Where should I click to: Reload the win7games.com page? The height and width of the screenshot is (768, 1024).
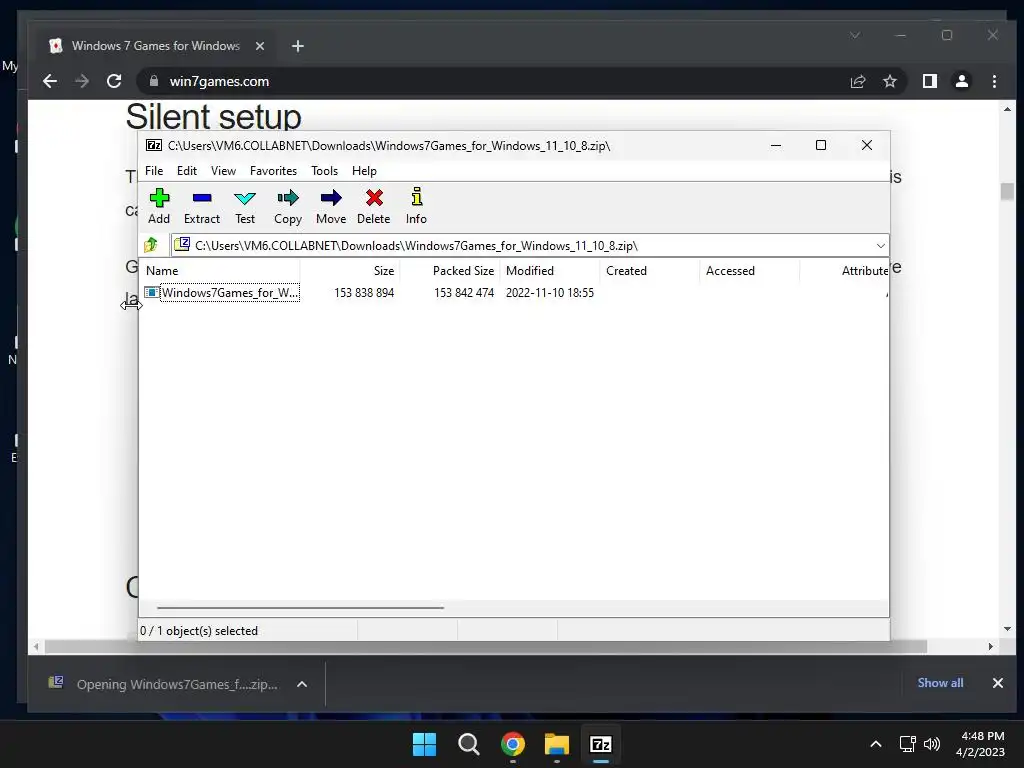(x=114, y=81)
